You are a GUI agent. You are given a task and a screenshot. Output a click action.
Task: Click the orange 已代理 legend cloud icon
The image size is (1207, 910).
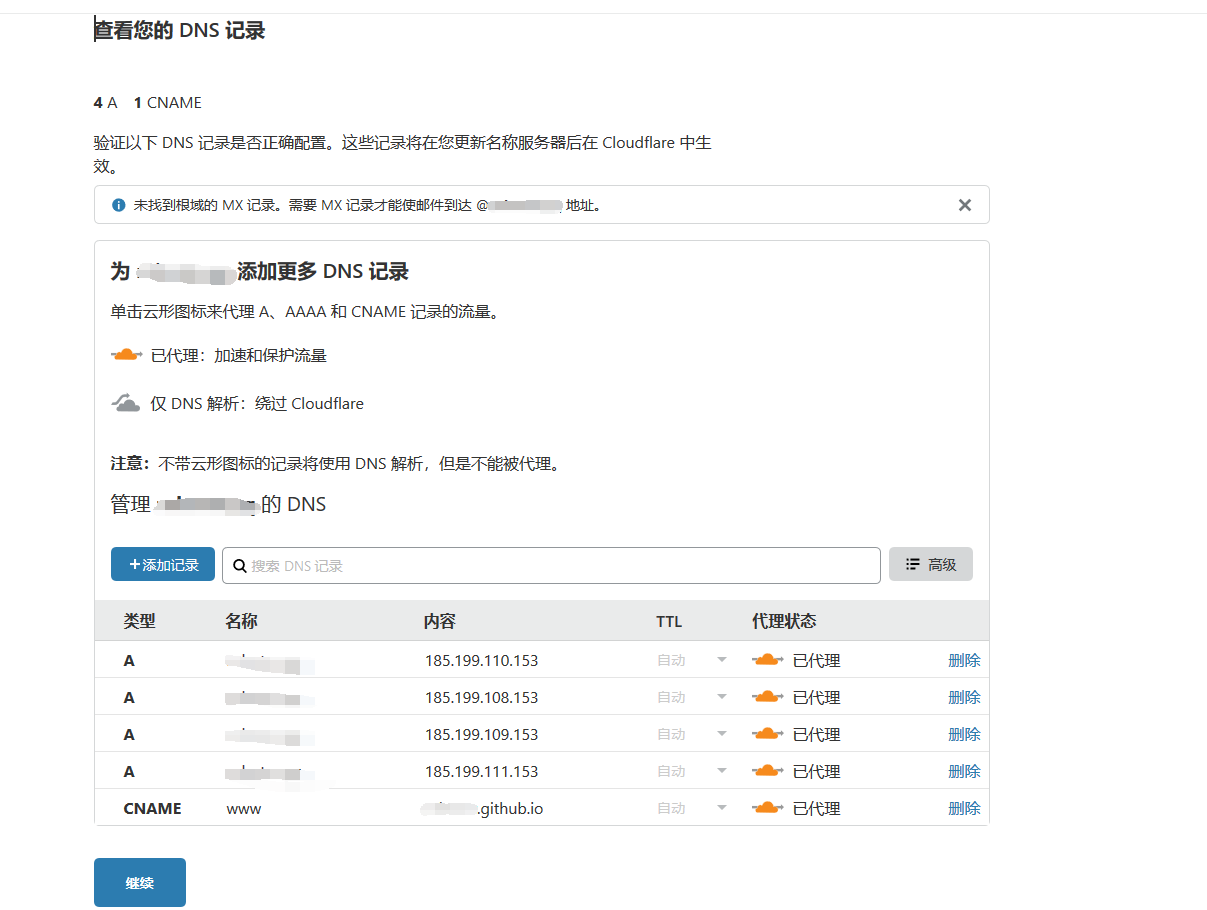click(x=126, y=355)
